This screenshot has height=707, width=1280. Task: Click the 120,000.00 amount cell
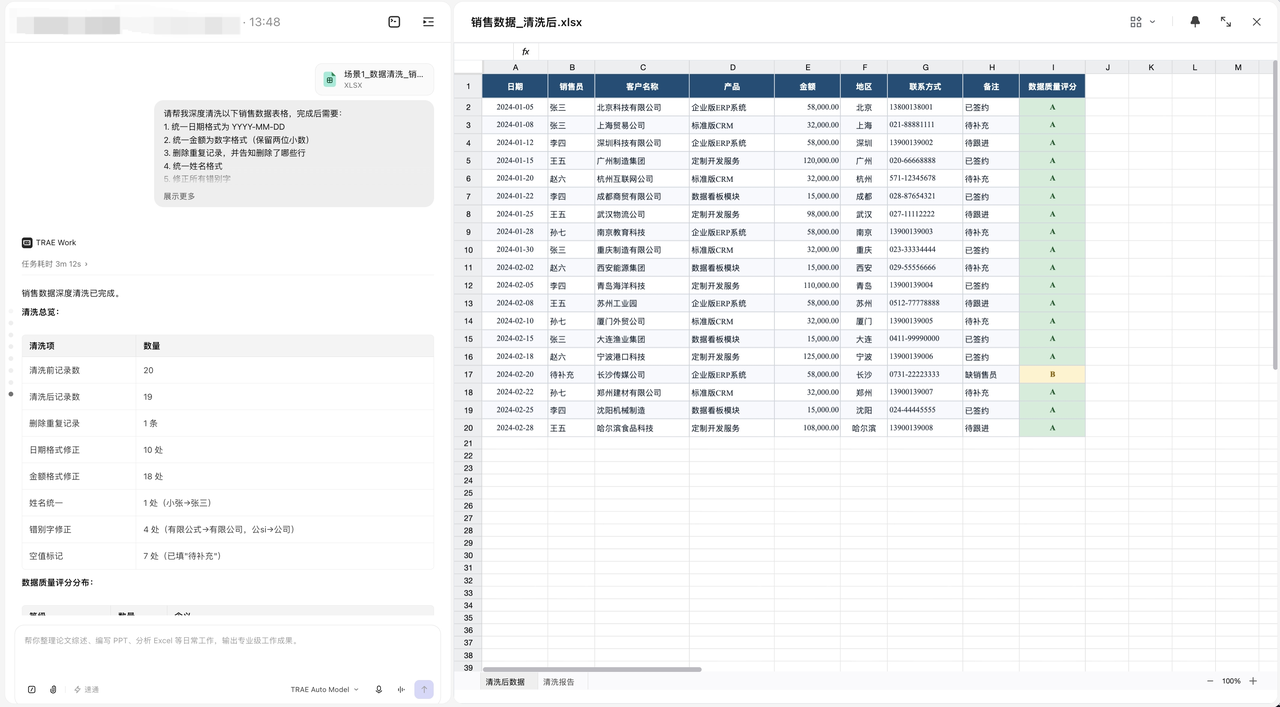808,160
